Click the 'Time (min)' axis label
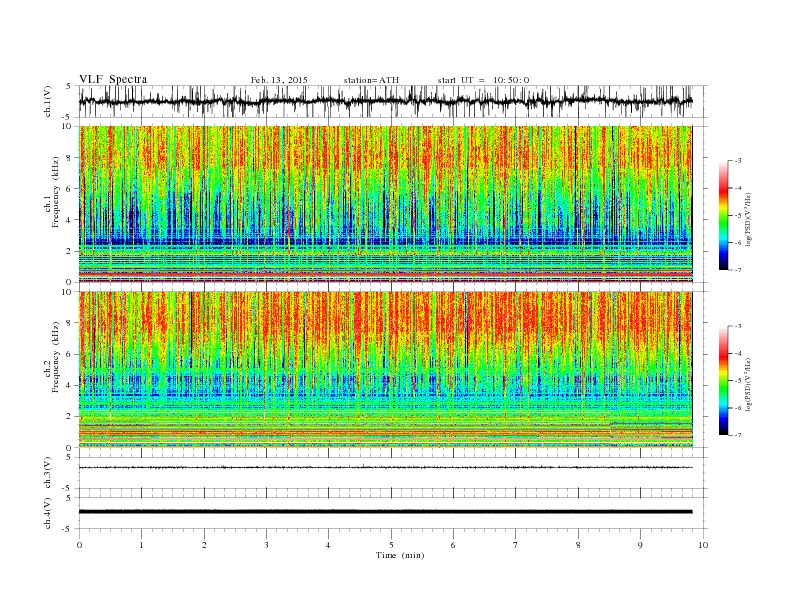This screenshot has height=612, width=792. pyautogui.click(x=400, y=555)
